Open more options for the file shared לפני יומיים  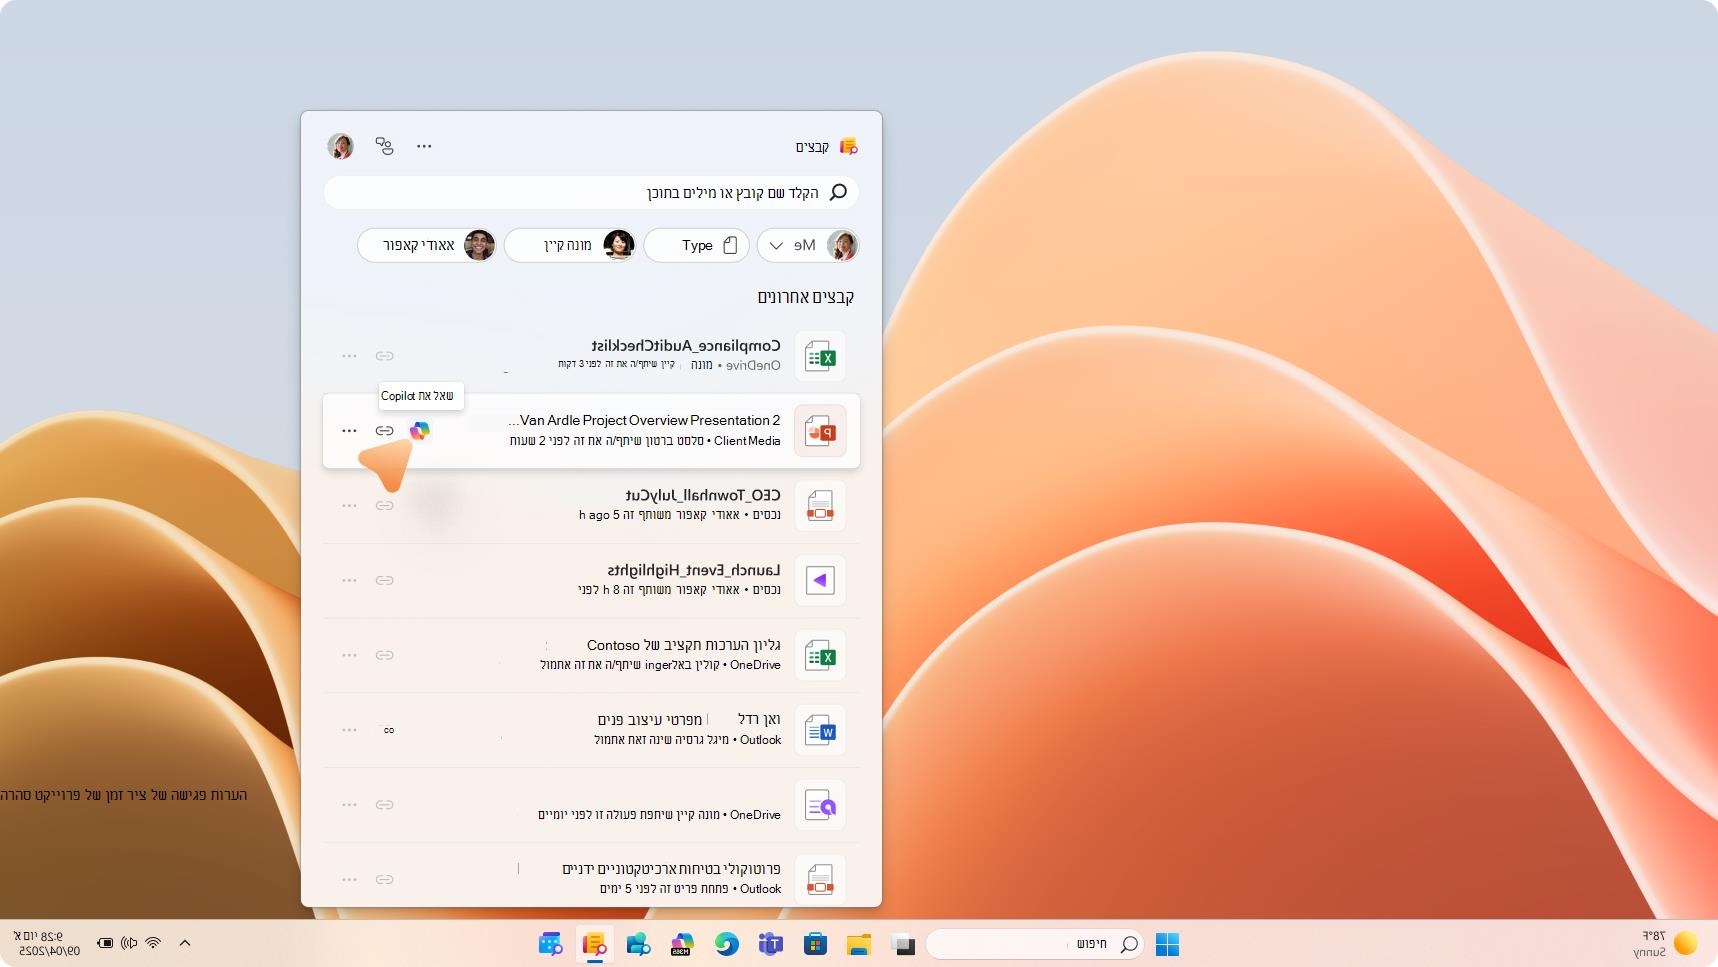(349, 804)
